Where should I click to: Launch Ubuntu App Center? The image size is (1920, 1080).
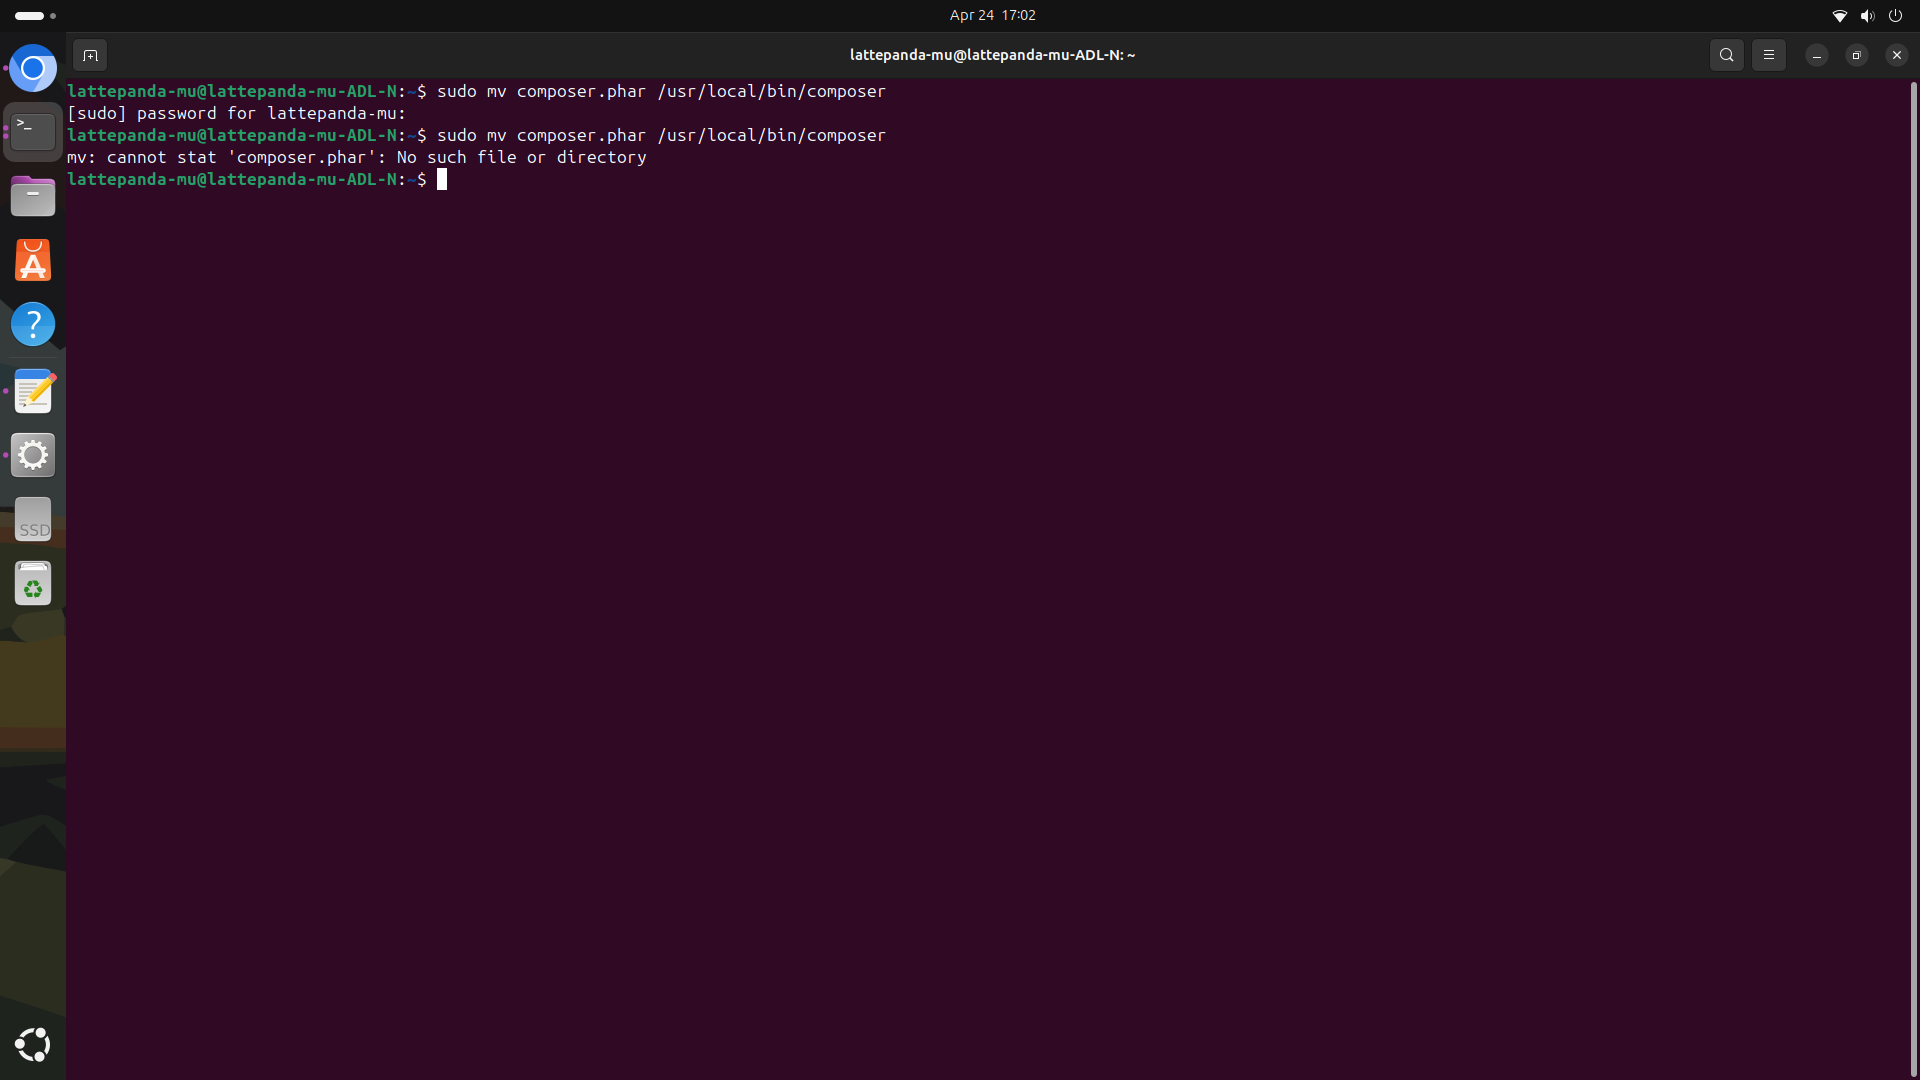coord(33,260)
